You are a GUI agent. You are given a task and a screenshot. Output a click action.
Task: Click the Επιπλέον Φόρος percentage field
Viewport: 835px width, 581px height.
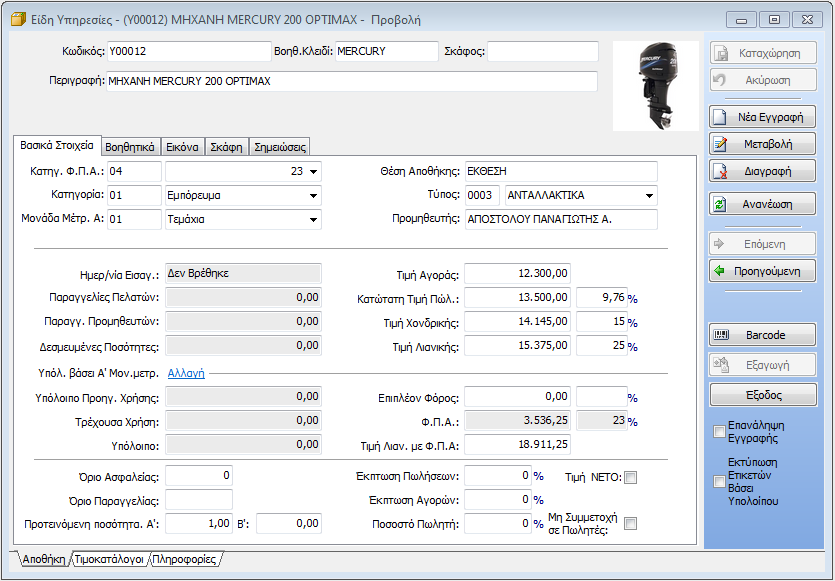click(x=602, y=397)
